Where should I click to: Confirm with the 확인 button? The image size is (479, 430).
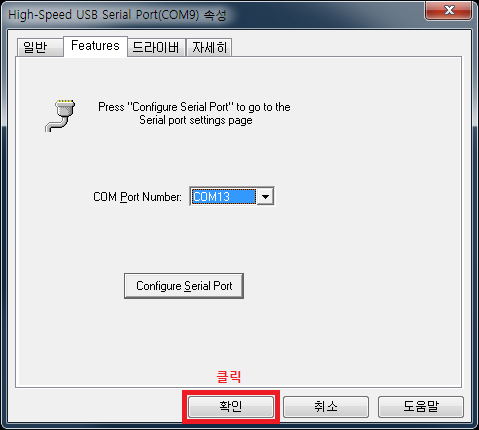(231, 406)
